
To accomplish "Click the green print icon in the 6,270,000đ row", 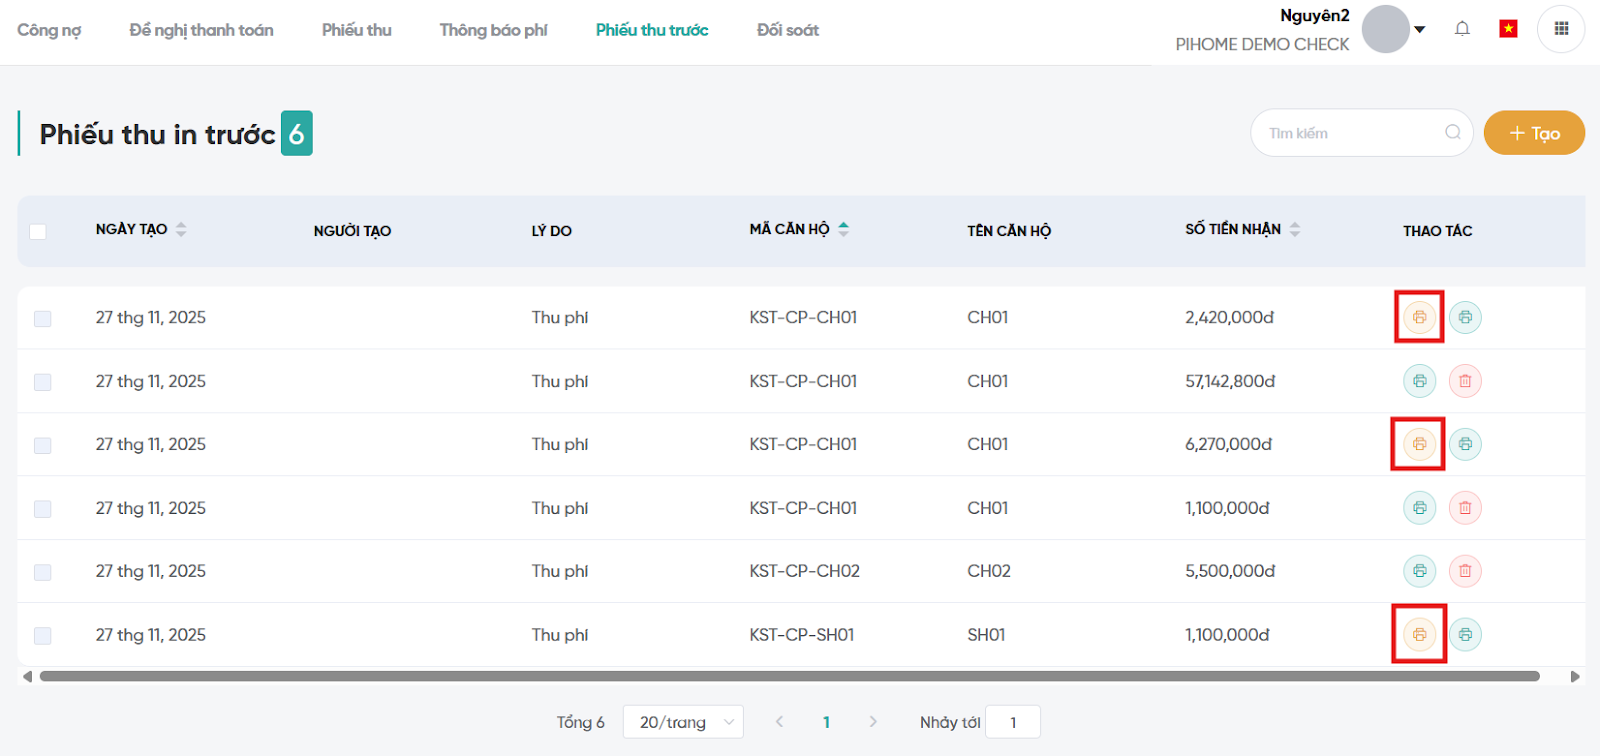I will 1465,444.
